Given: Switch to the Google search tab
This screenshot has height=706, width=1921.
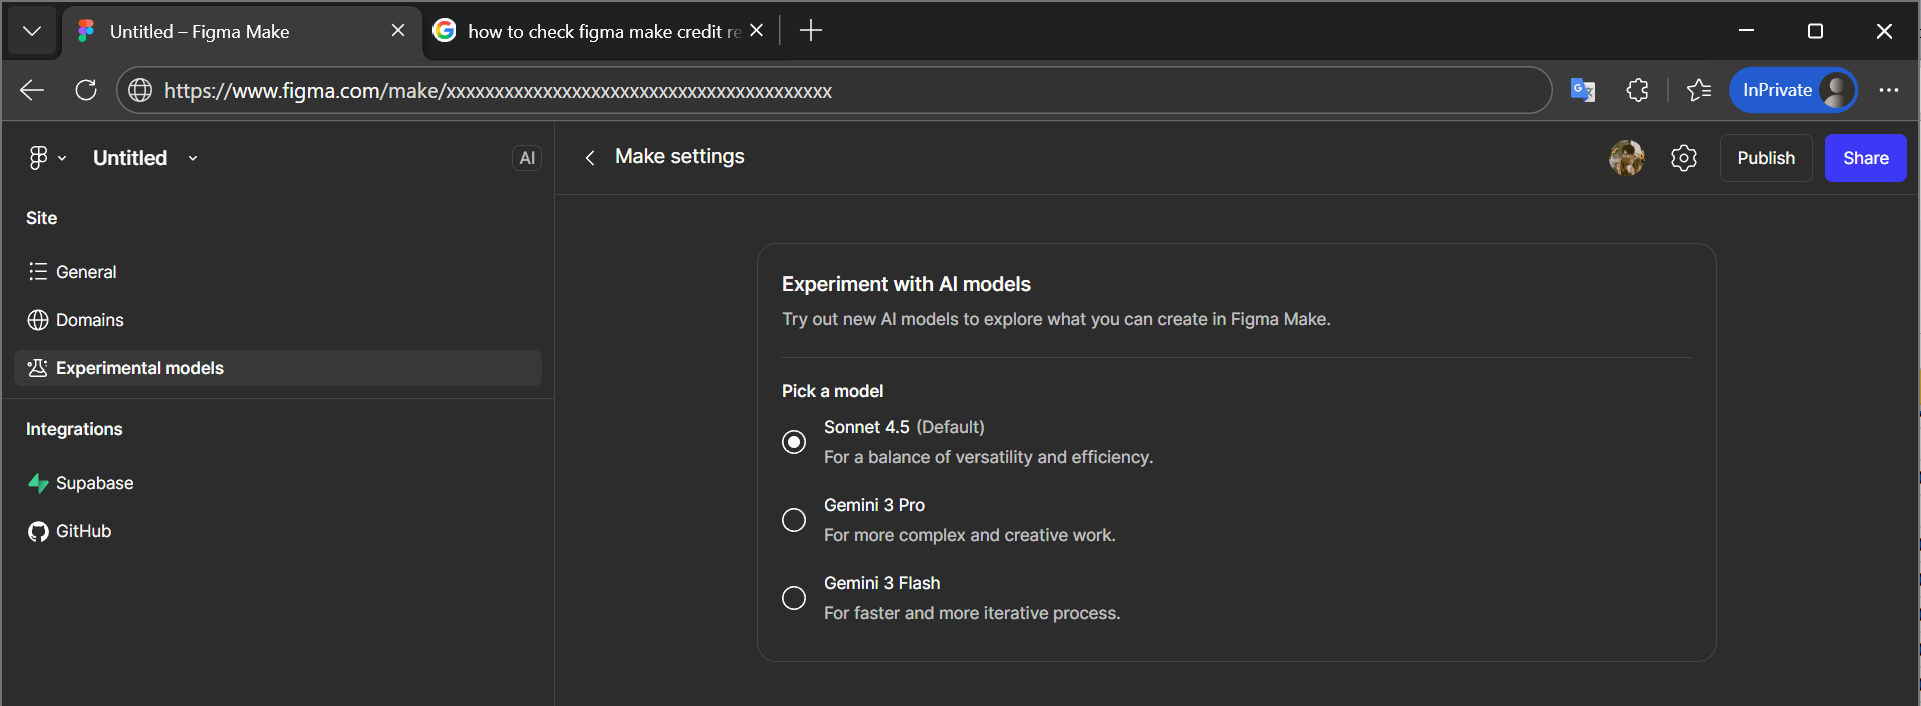Looking at the screenshot, I should 600,31.
